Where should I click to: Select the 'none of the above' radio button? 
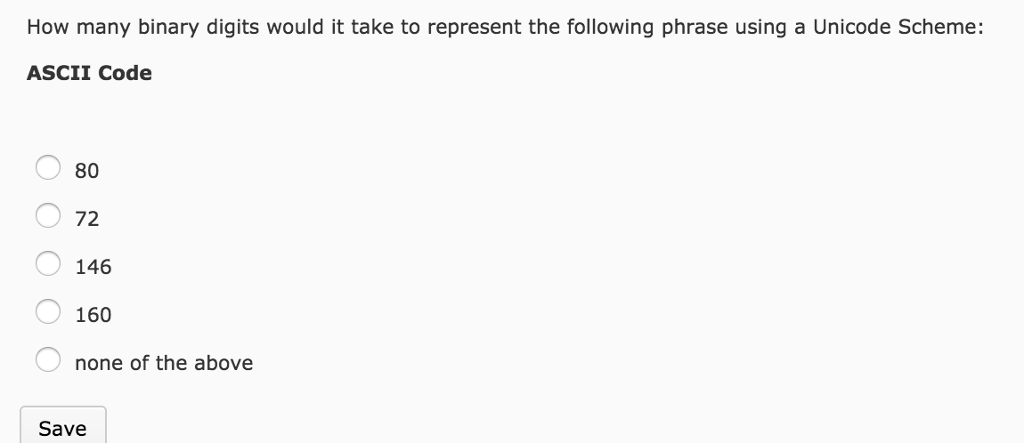[x=48, y=360]
